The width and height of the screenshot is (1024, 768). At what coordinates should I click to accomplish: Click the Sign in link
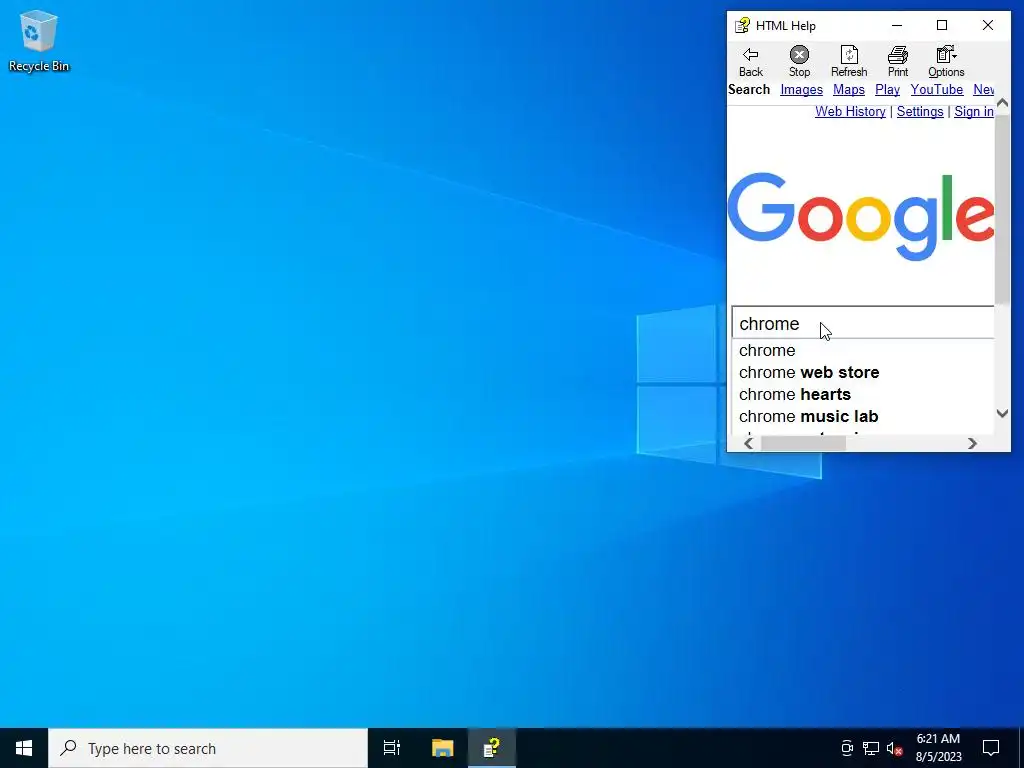[x=974, y=112]
